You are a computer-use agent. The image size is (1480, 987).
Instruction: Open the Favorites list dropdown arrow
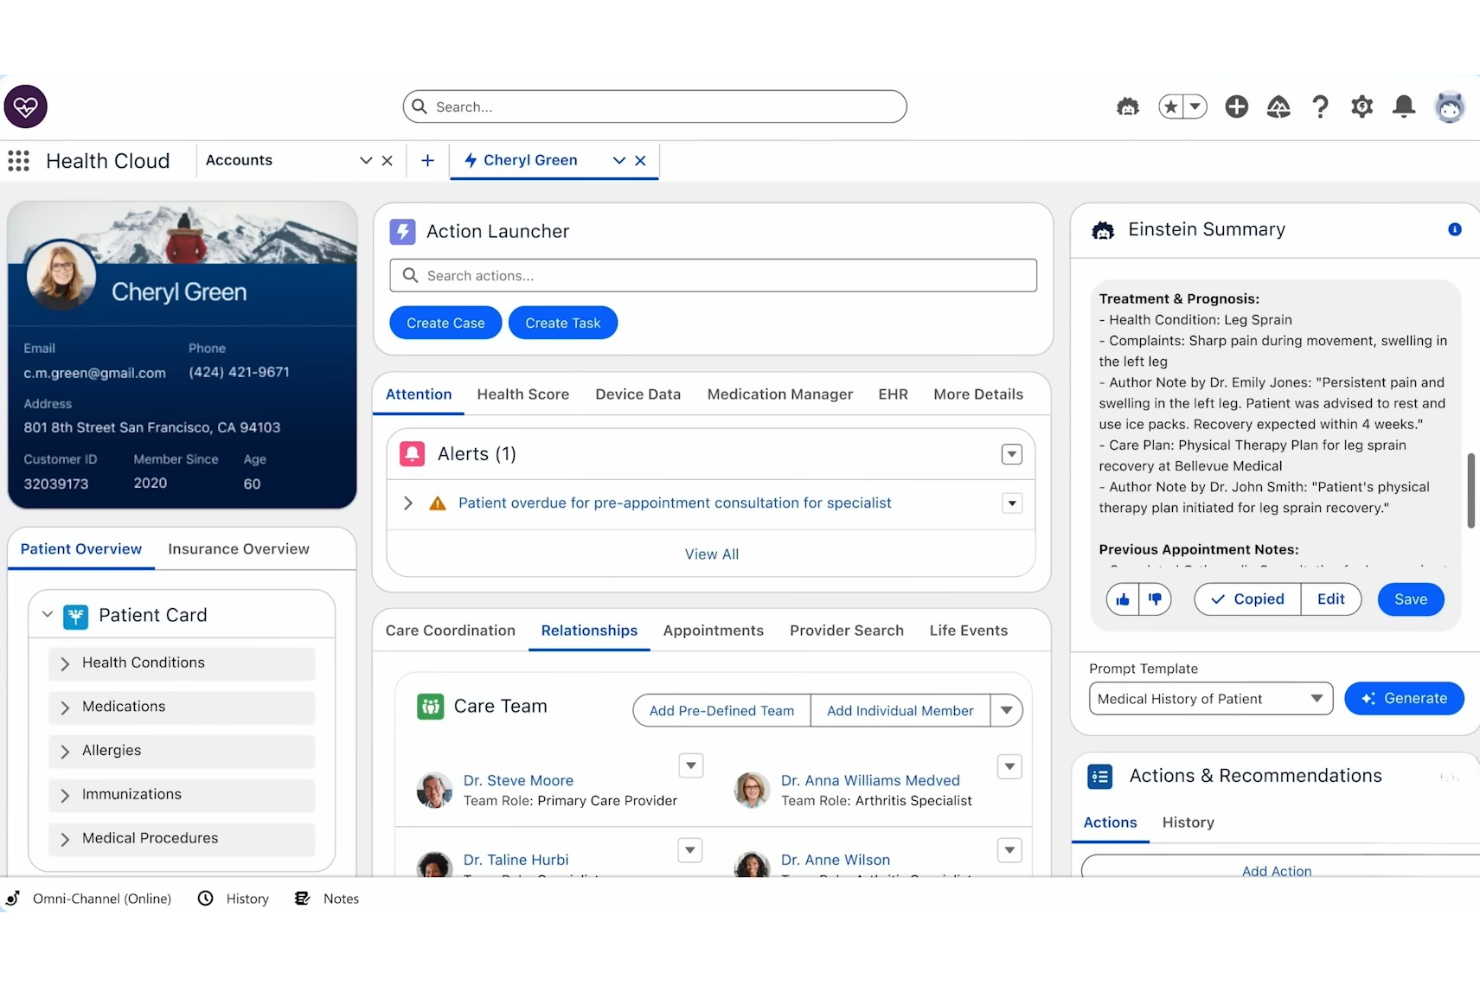[x=1195, y=107]
